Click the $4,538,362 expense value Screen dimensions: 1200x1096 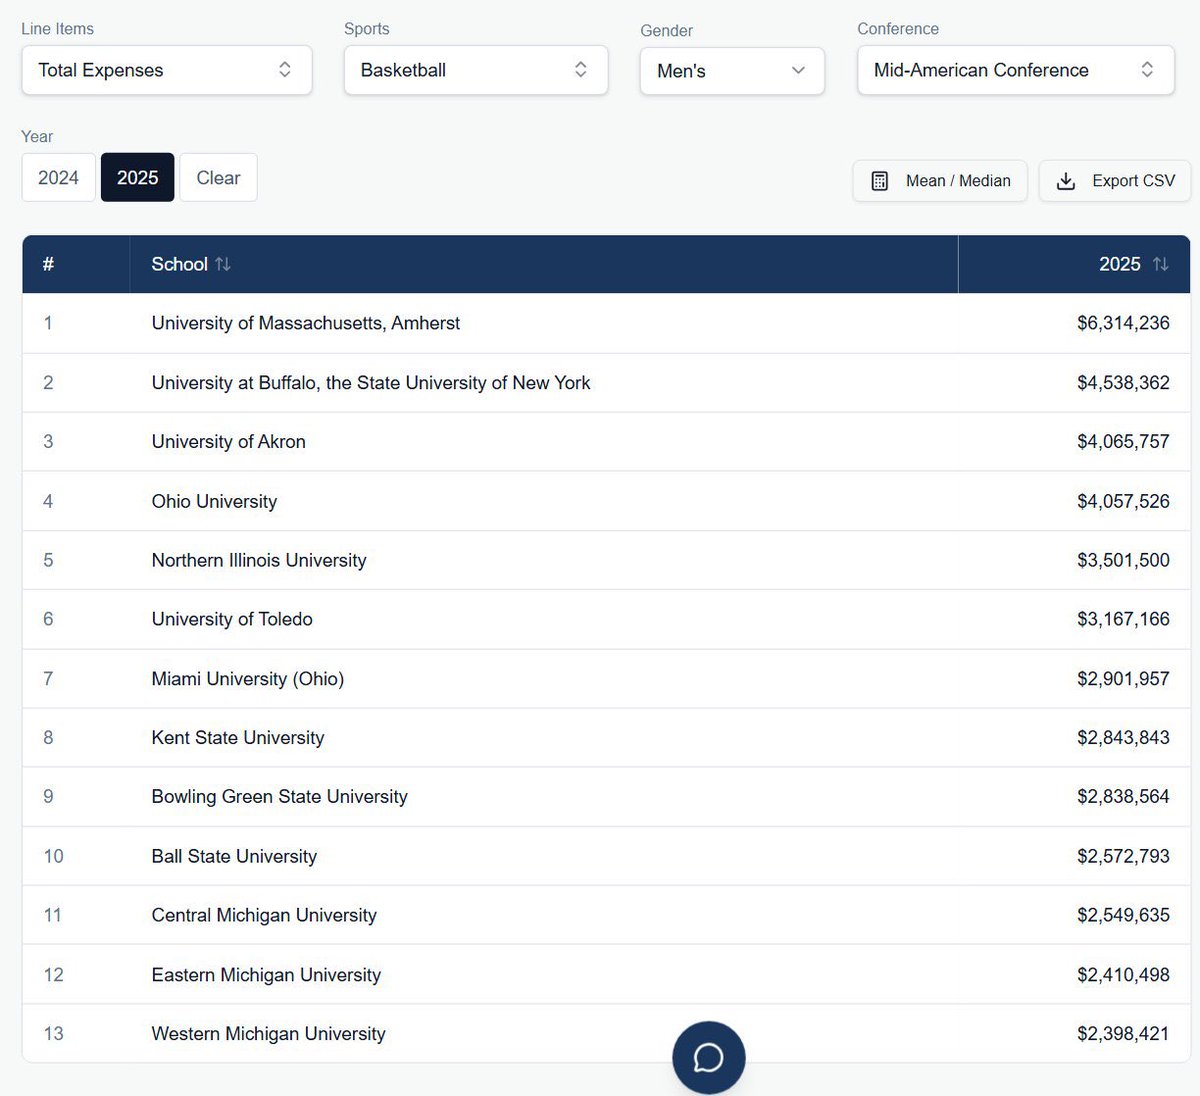pyautogui.click(x=1123, y=382)
